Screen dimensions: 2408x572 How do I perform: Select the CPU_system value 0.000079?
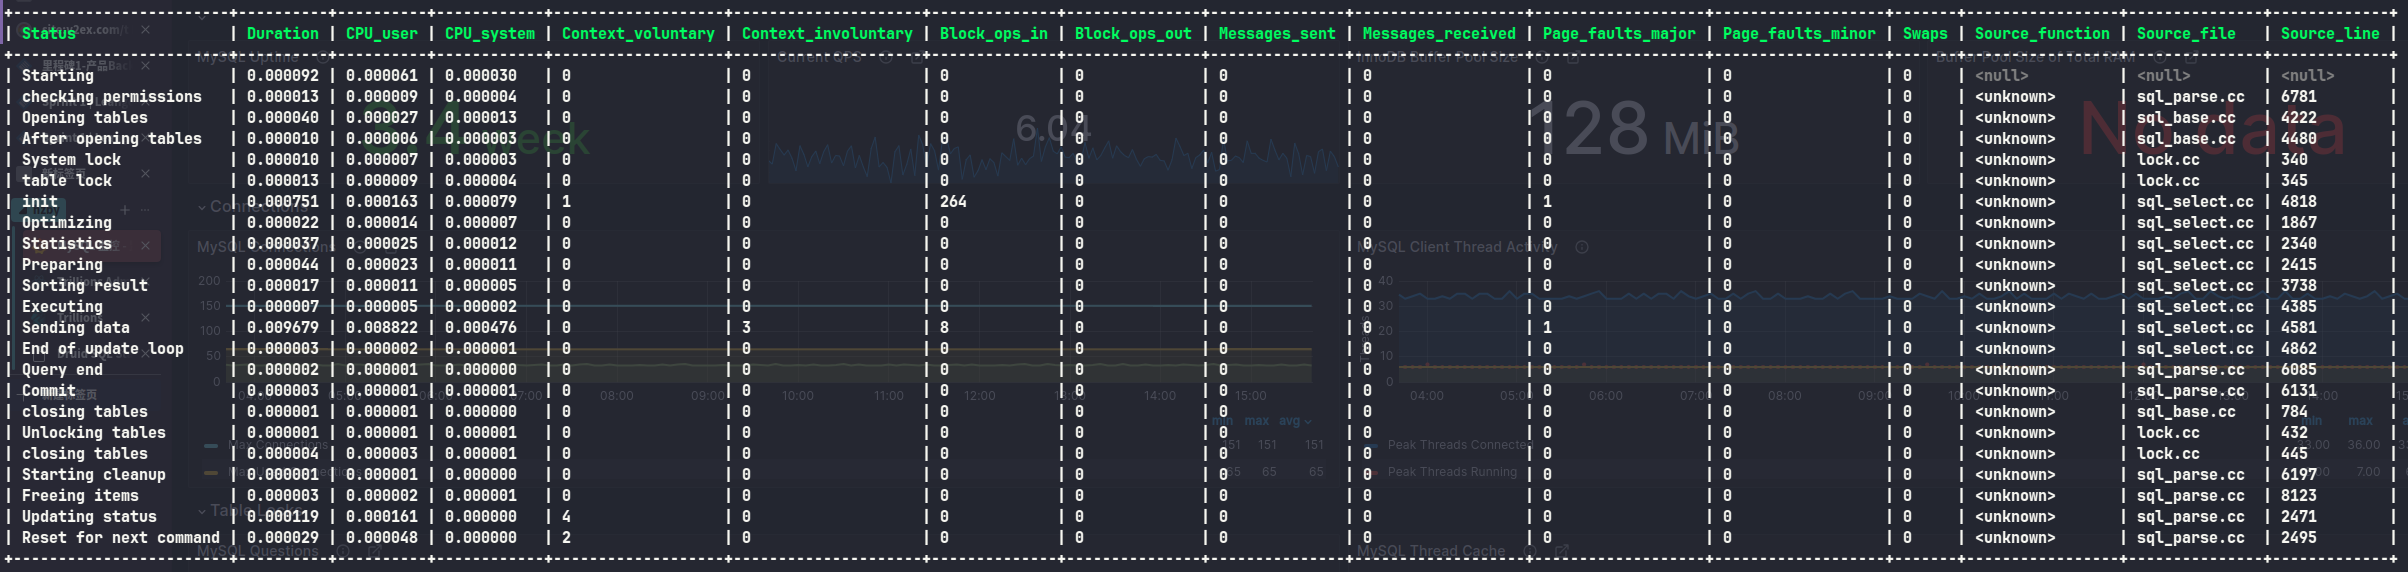pyautogui.click(x=480, y=201)
